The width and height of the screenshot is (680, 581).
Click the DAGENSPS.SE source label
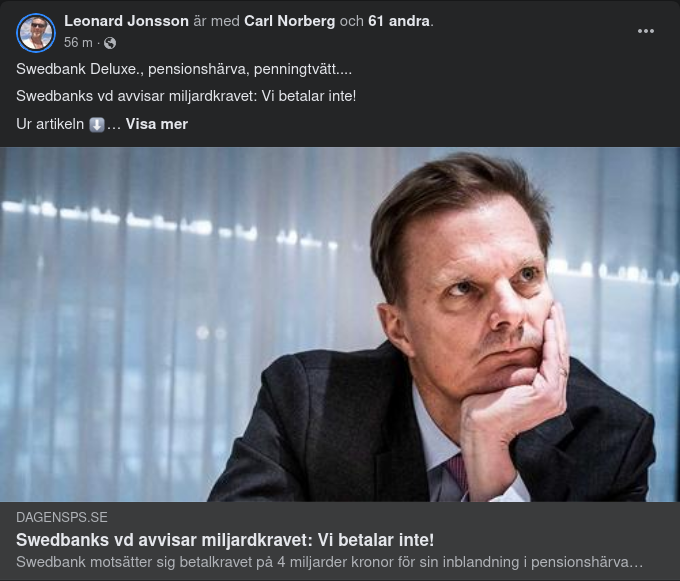[x=62, y=517]
